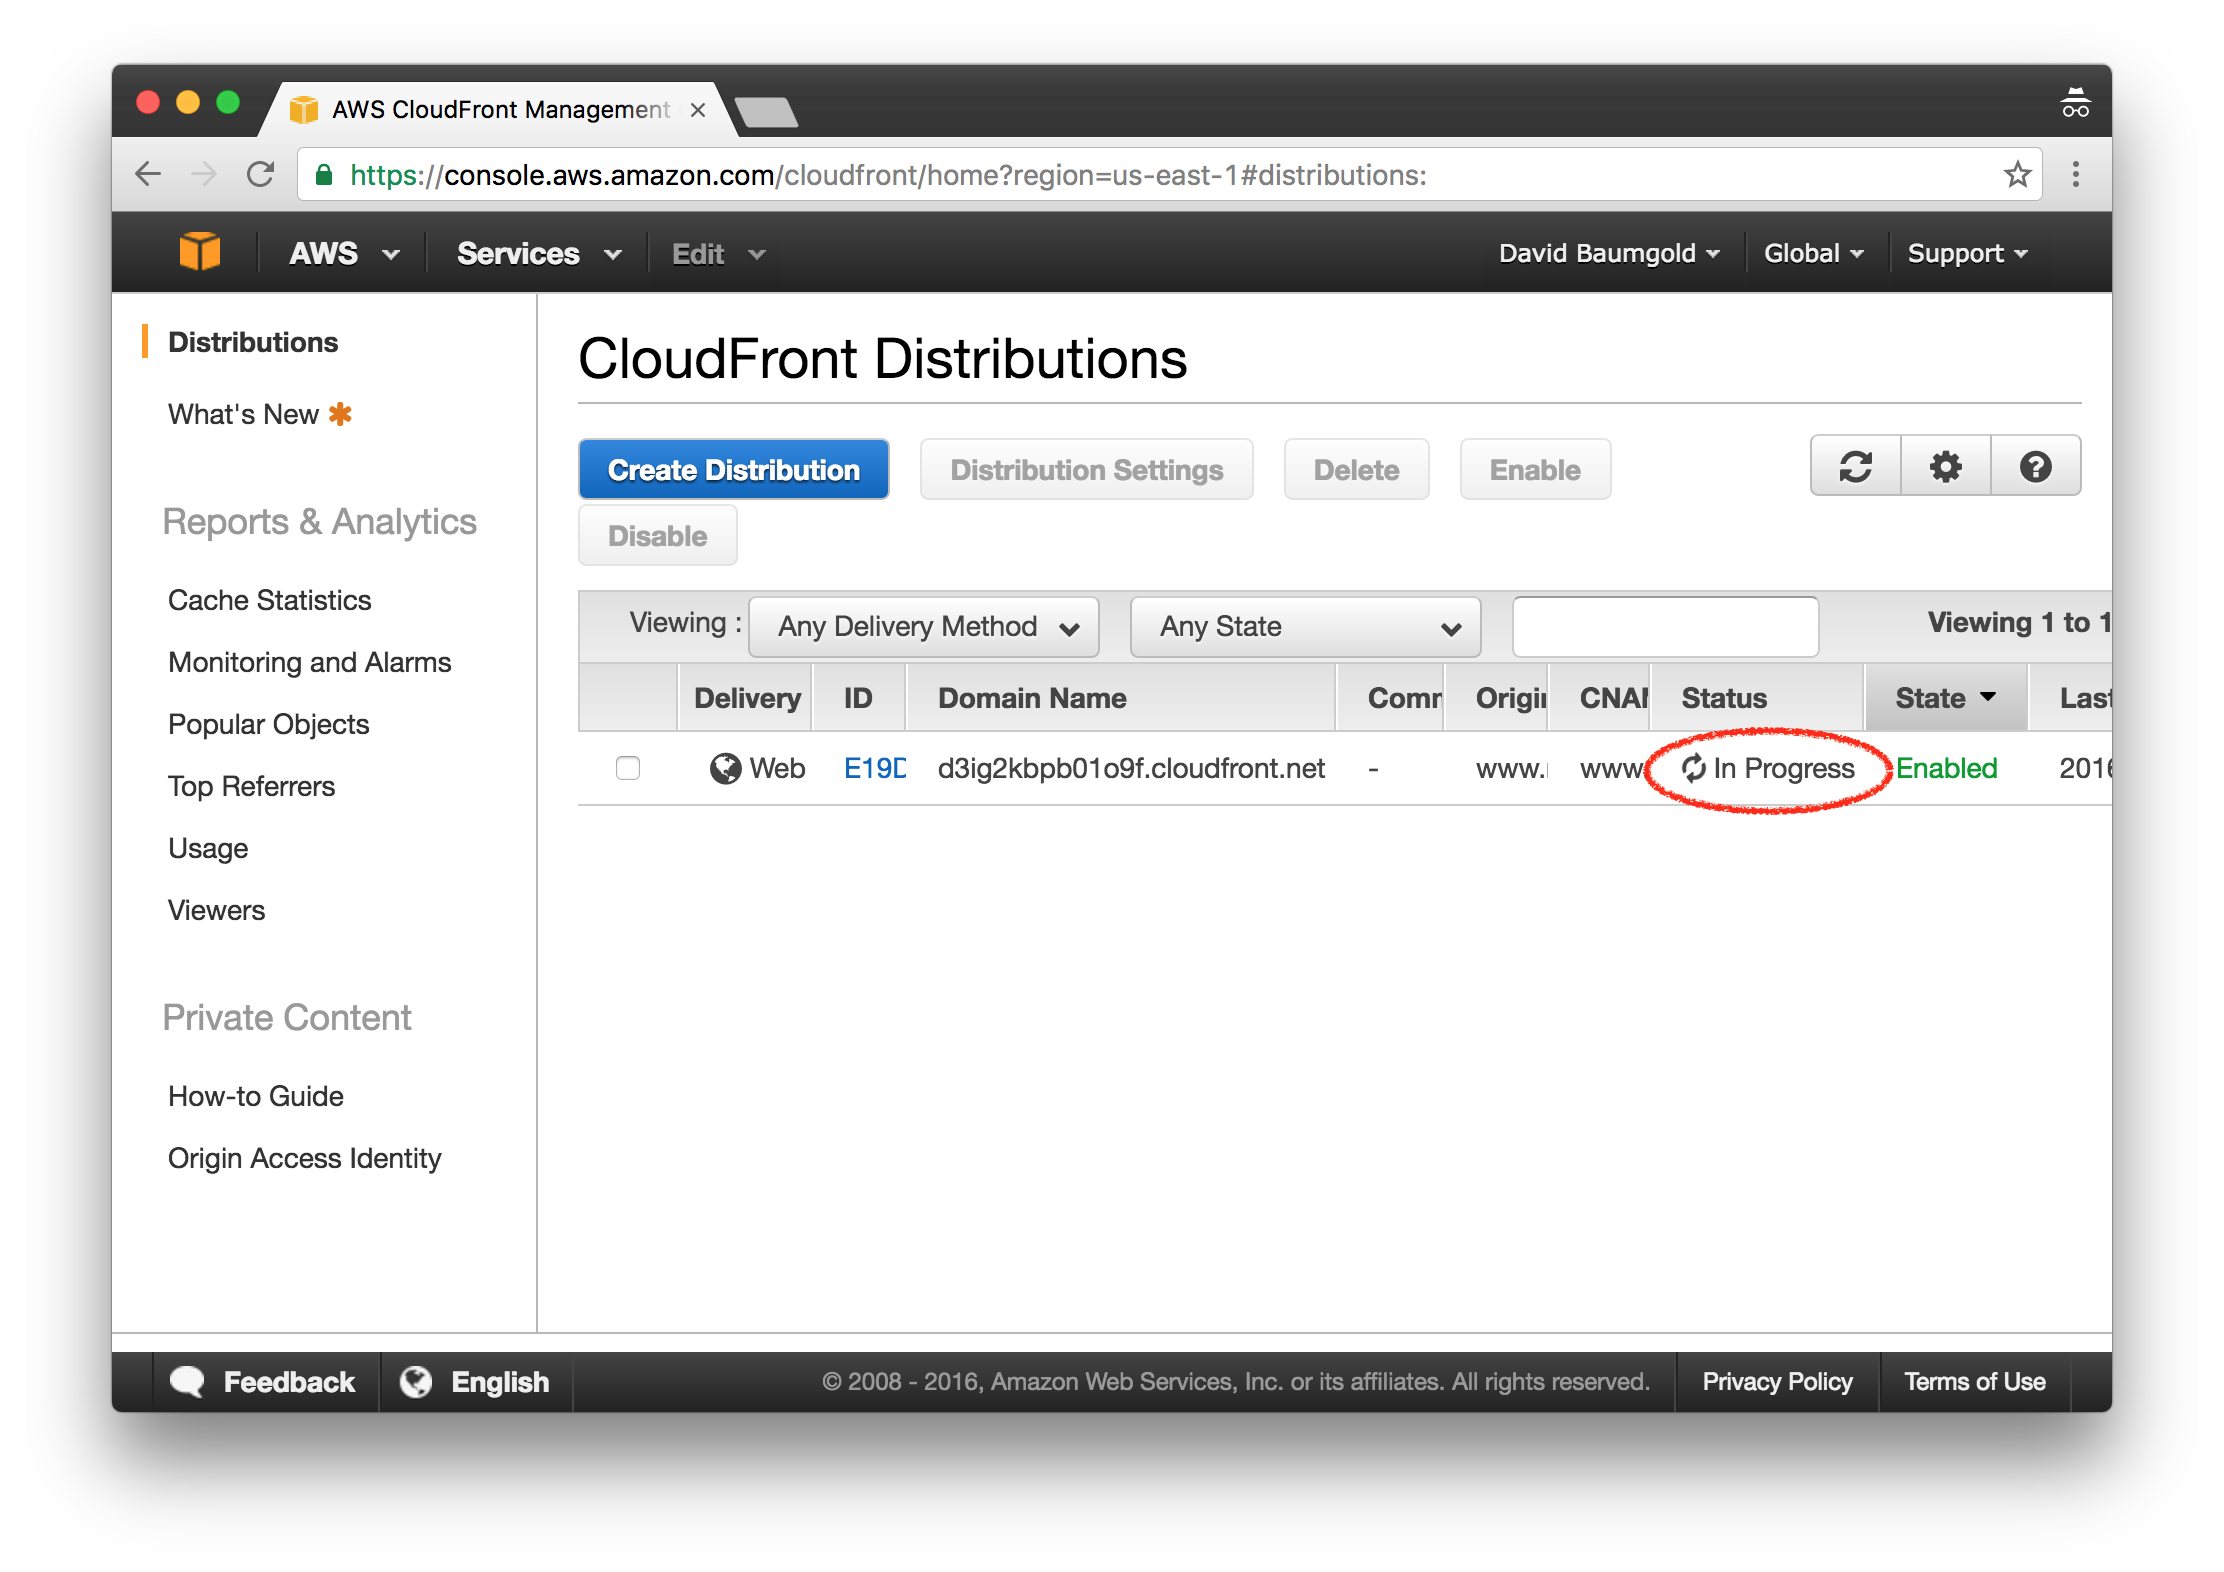Viewport: 2224px width, 1572px height.
Task: Open David Baumgold account menu
Action: [x=1609, y=253]
